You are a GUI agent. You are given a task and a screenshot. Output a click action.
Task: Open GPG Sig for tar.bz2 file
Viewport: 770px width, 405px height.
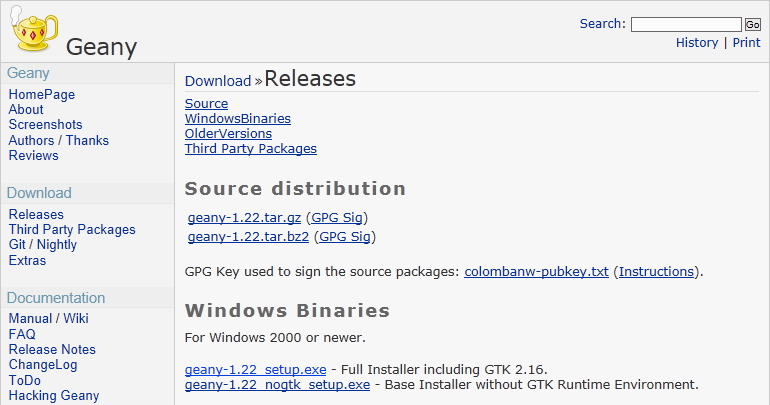coord(345,237)
